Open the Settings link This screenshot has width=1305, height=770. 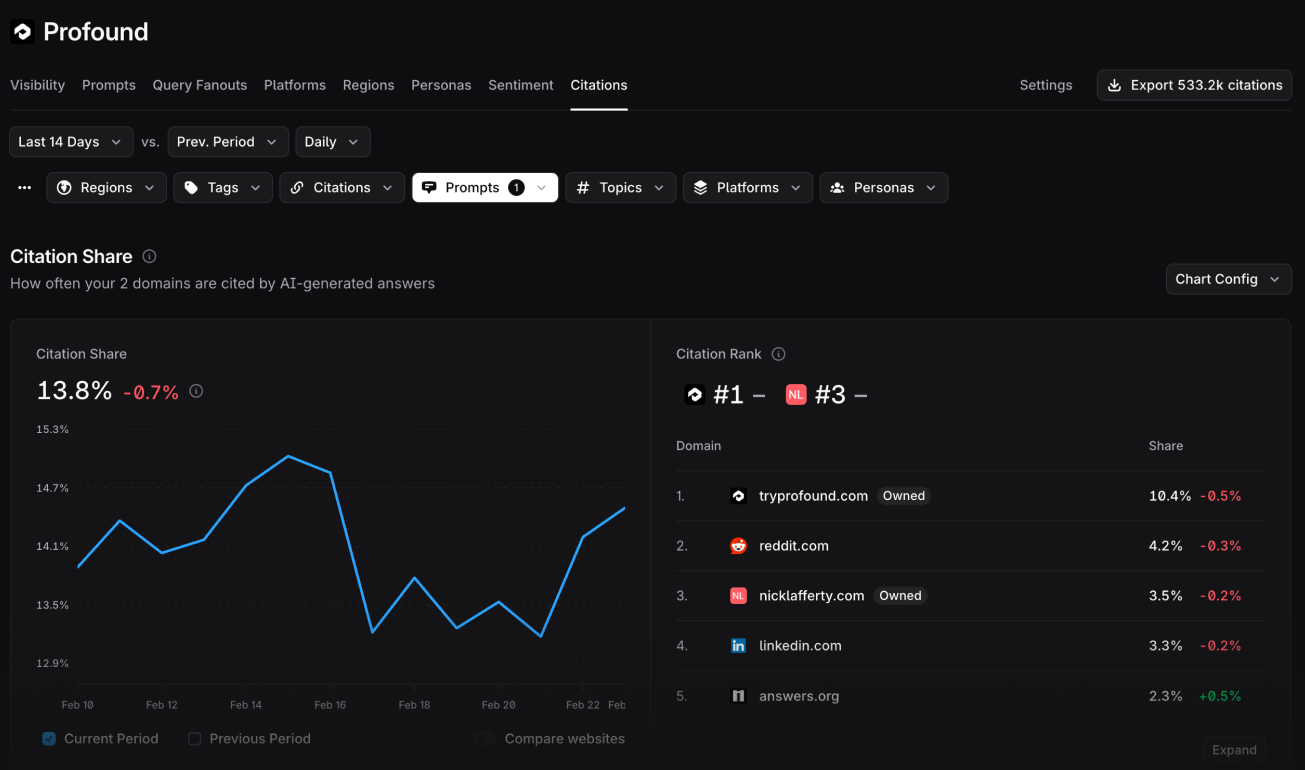pos(1046,85)
